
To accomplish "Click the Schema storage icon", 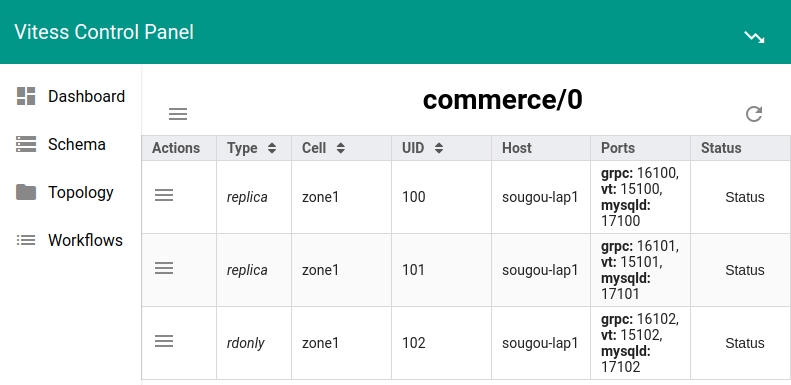I will (26, 144).
